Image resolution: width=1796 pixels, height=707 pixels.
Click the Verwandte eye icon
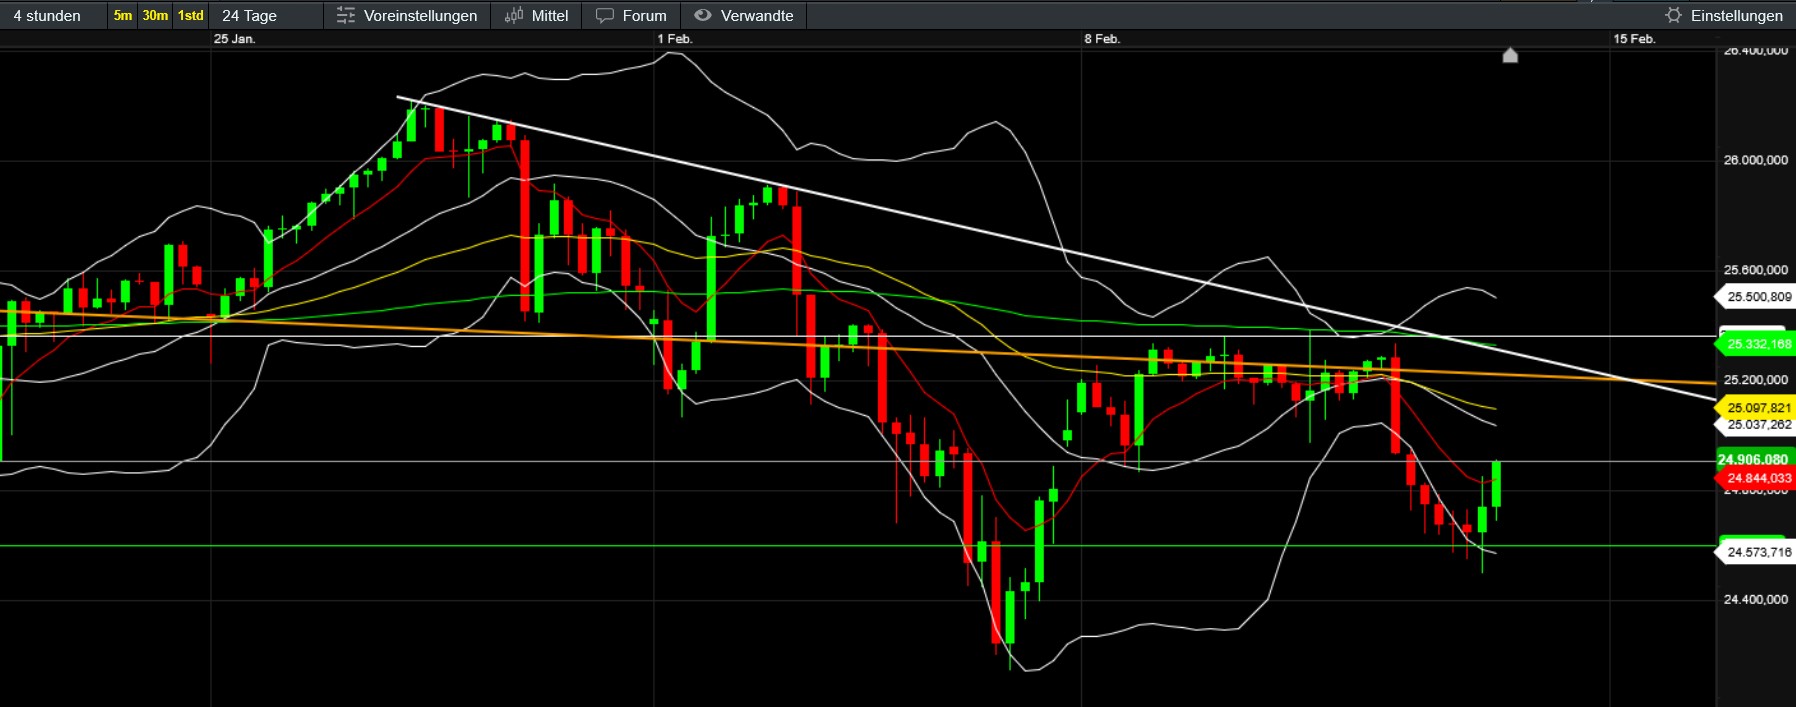[x=703, y=15]
